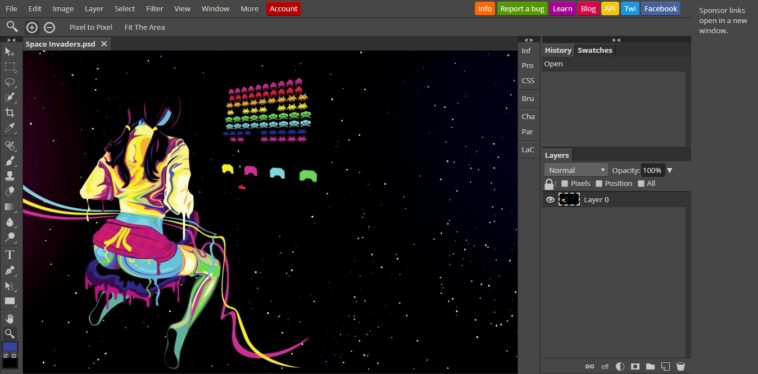The height and width of the screenshot is (374, 758).
Task: Select the Zoom tool in left toolbar
Action: (x=10, y=333)
